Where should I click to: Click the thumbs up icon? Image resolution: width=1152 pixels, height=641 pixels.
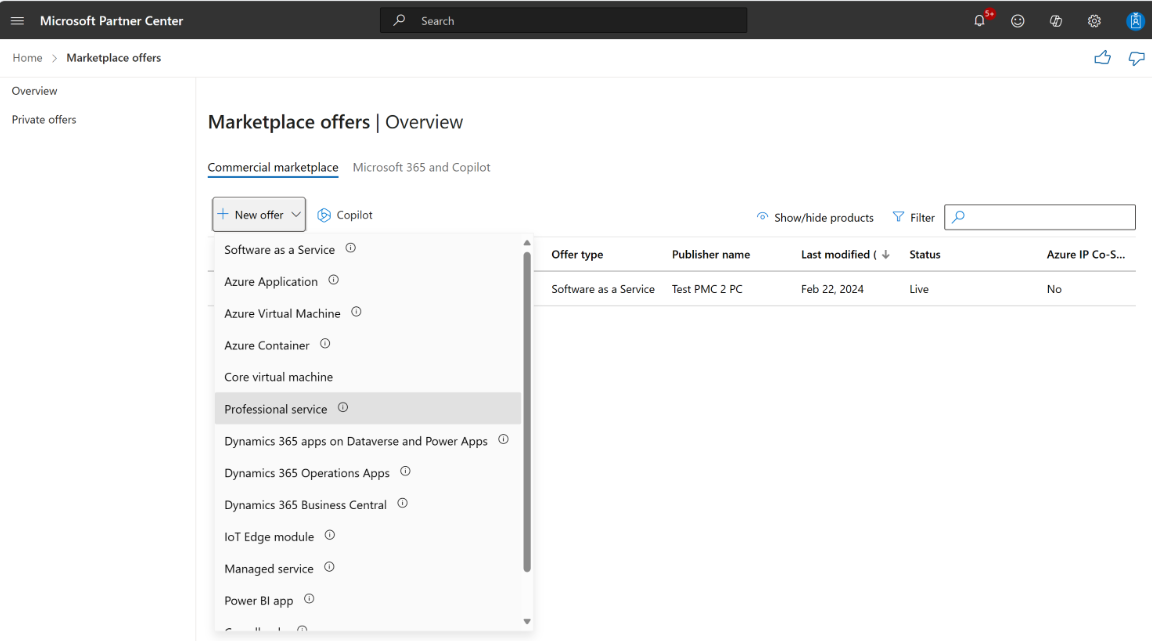[1103, 58]
